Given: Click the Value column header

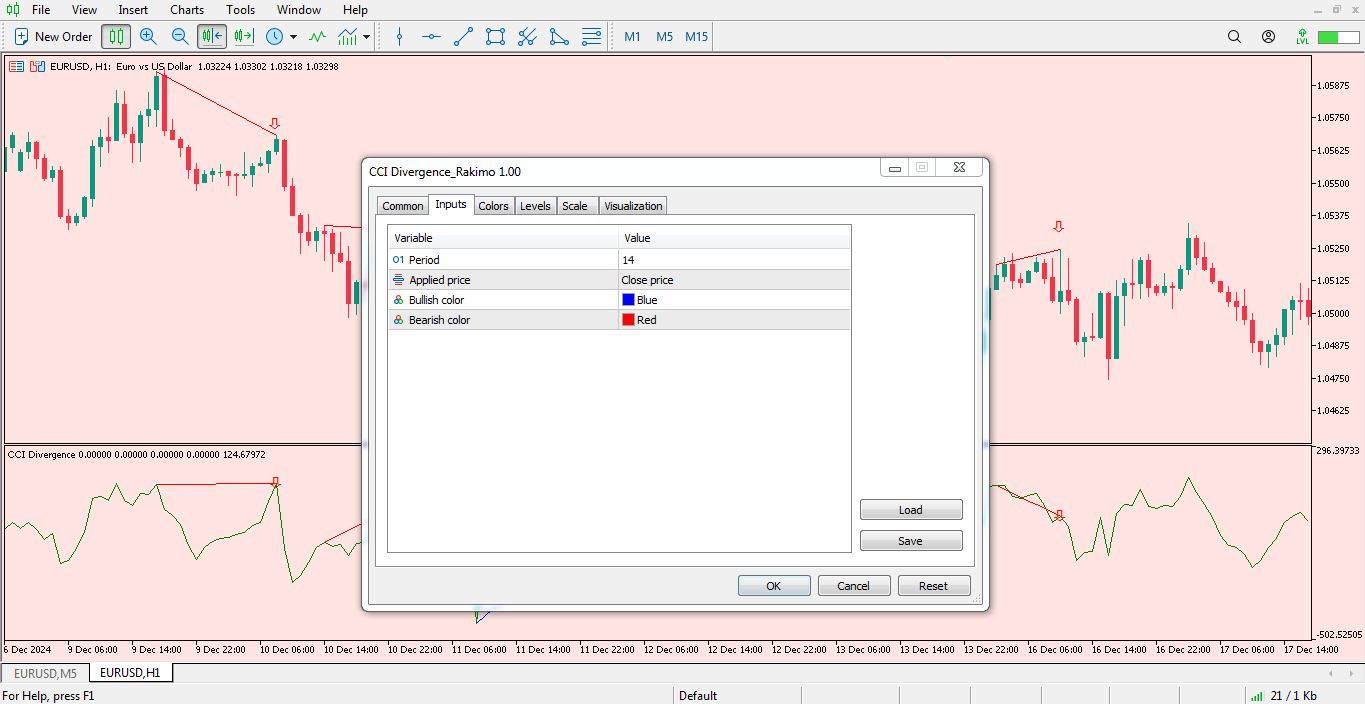Looking at the screenshot, I should click(735, 238).
